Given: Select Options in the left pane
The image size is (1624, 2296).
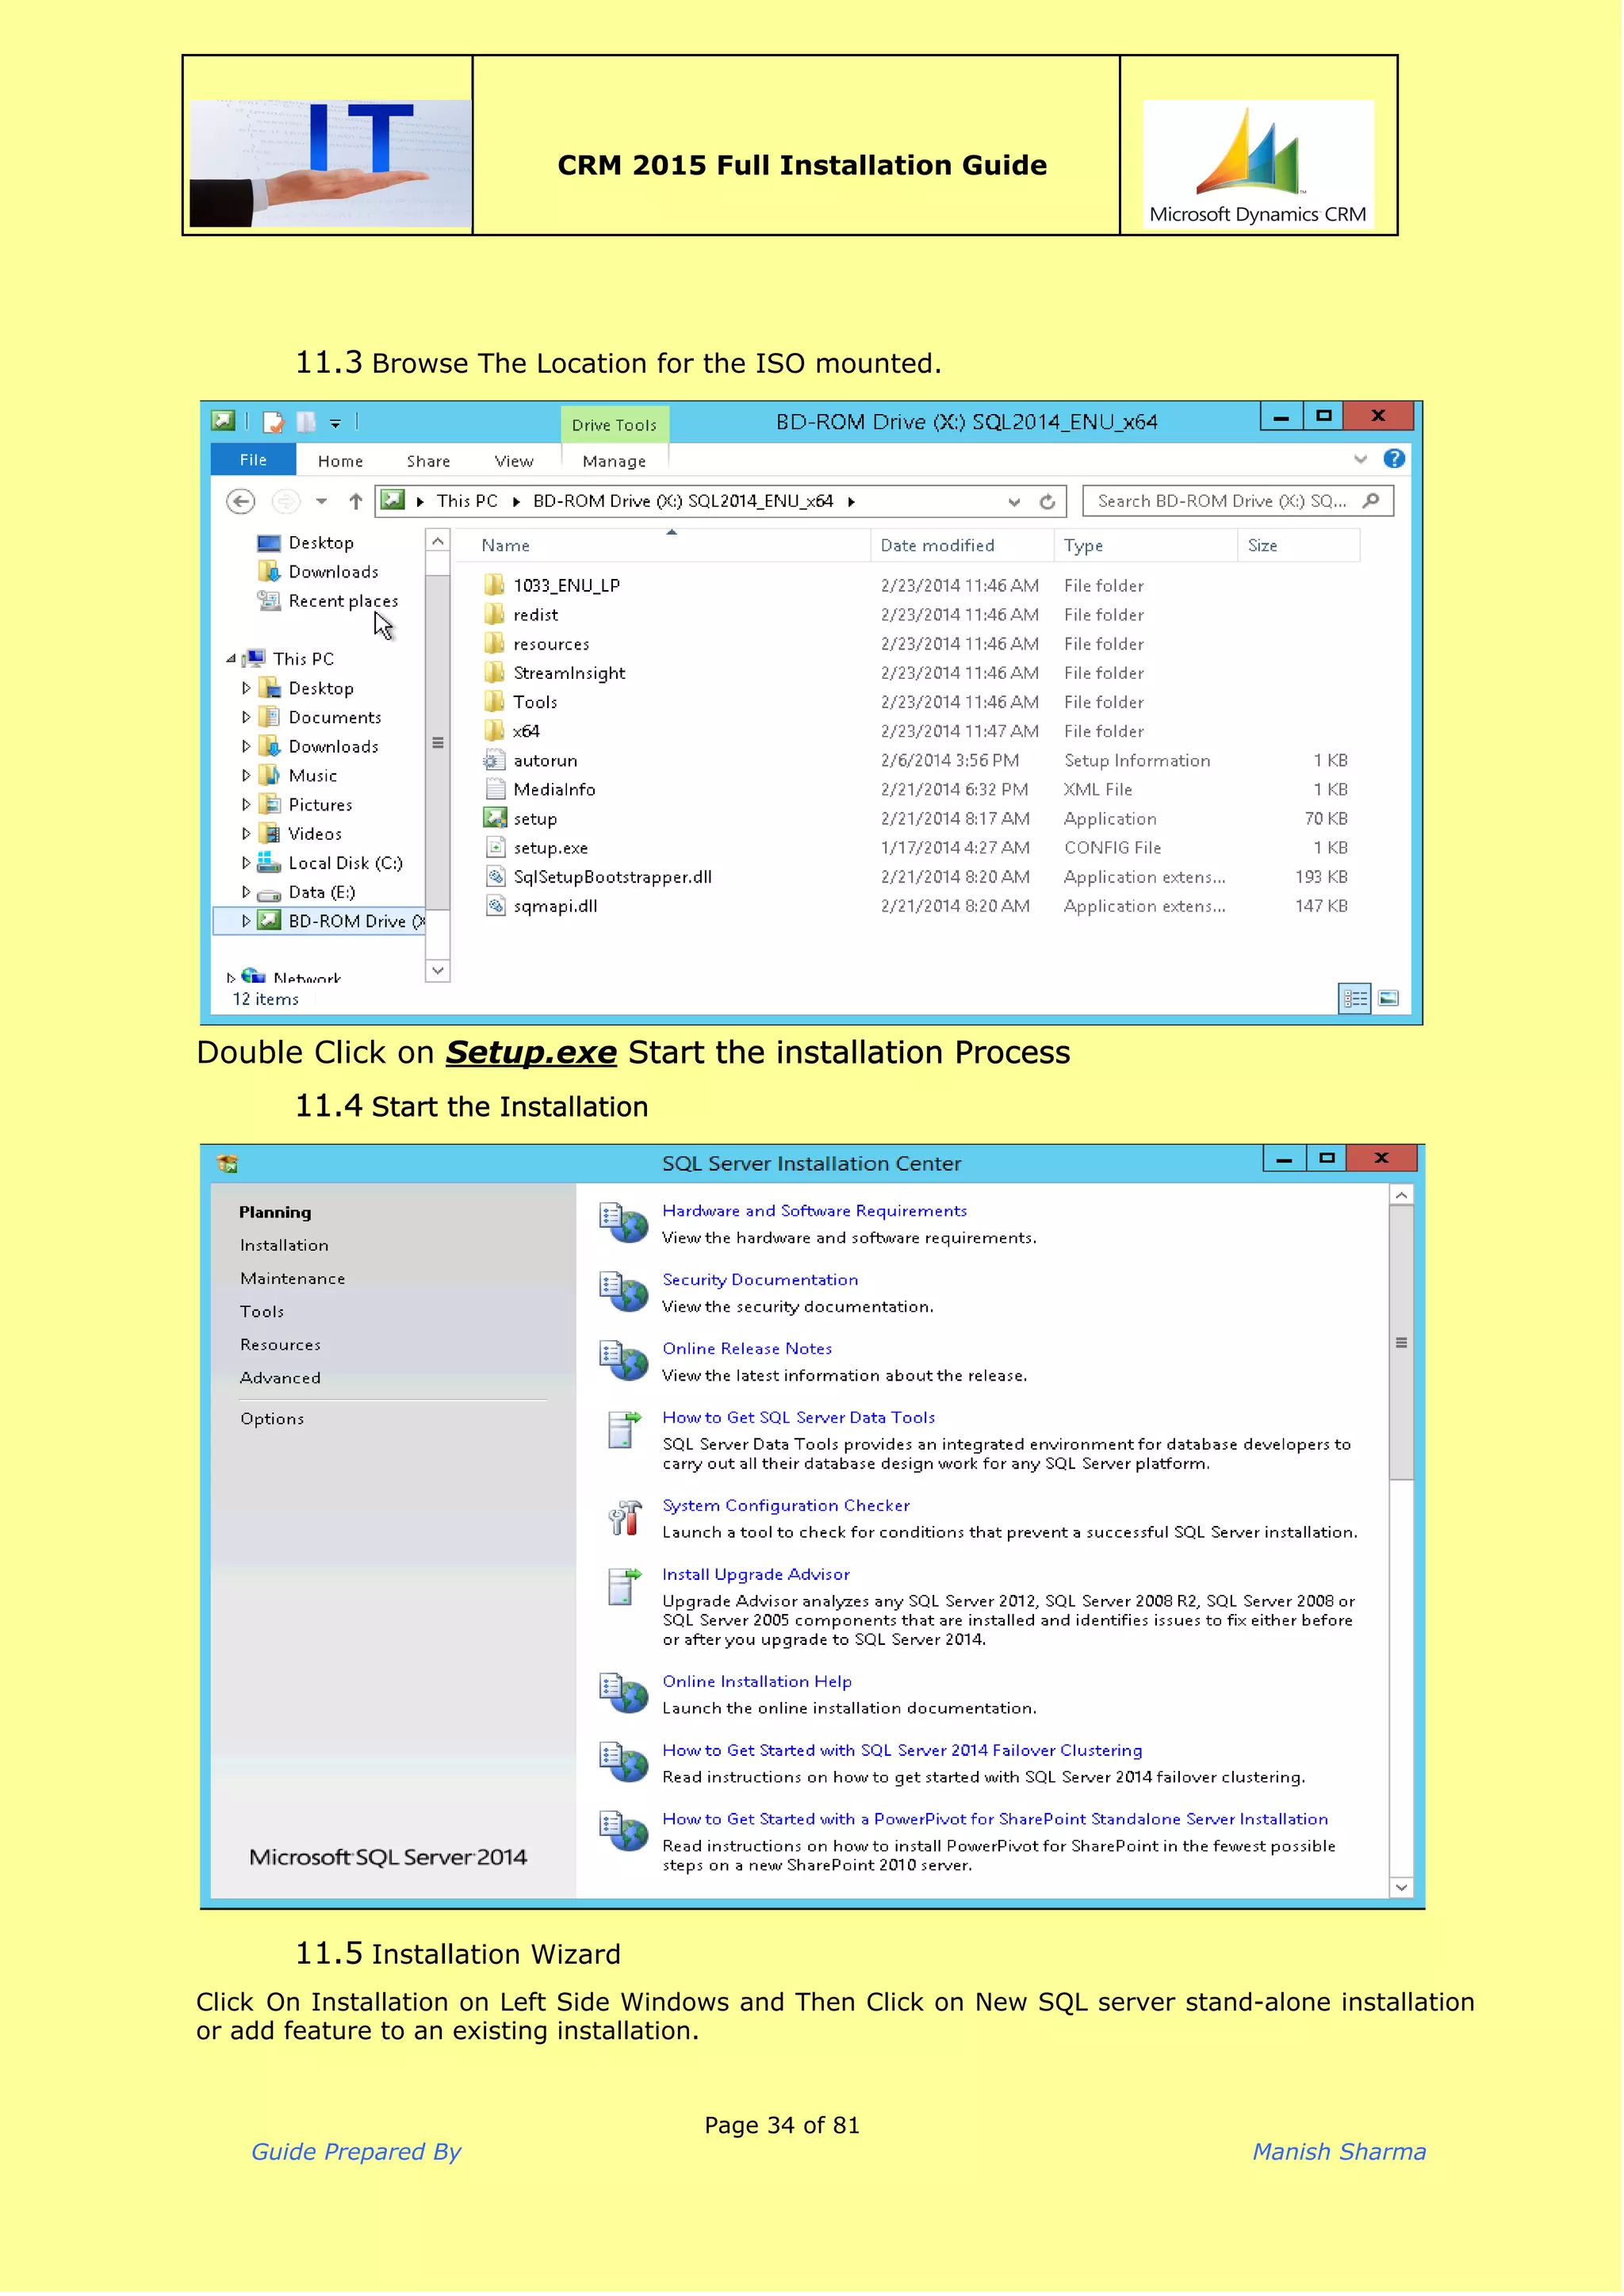Looking at the screenshot, I should pos(272,1419).
